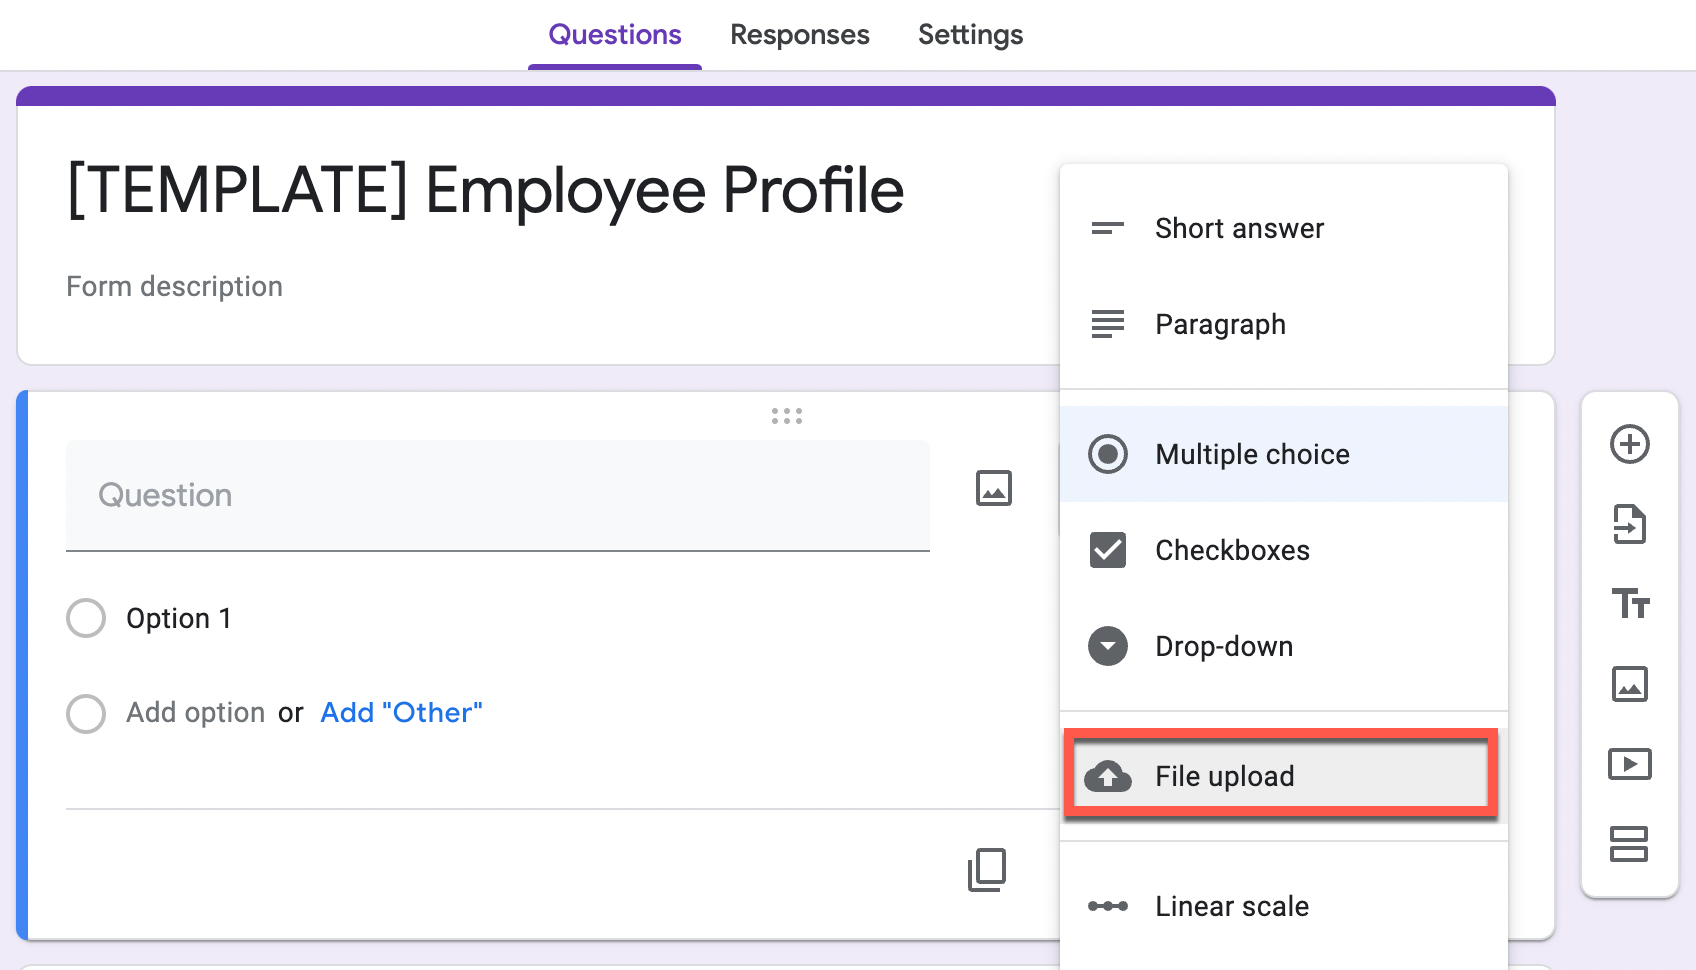
Task: Select the Option 1 radio button
Action: (x=86, y=618)
